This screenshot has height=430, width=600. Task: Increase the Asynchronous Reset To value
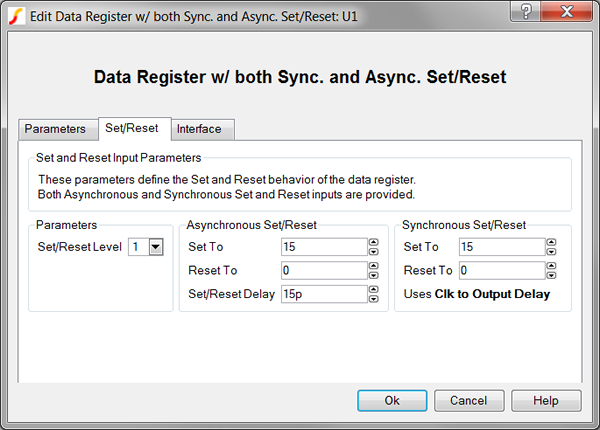coord(373,266)
